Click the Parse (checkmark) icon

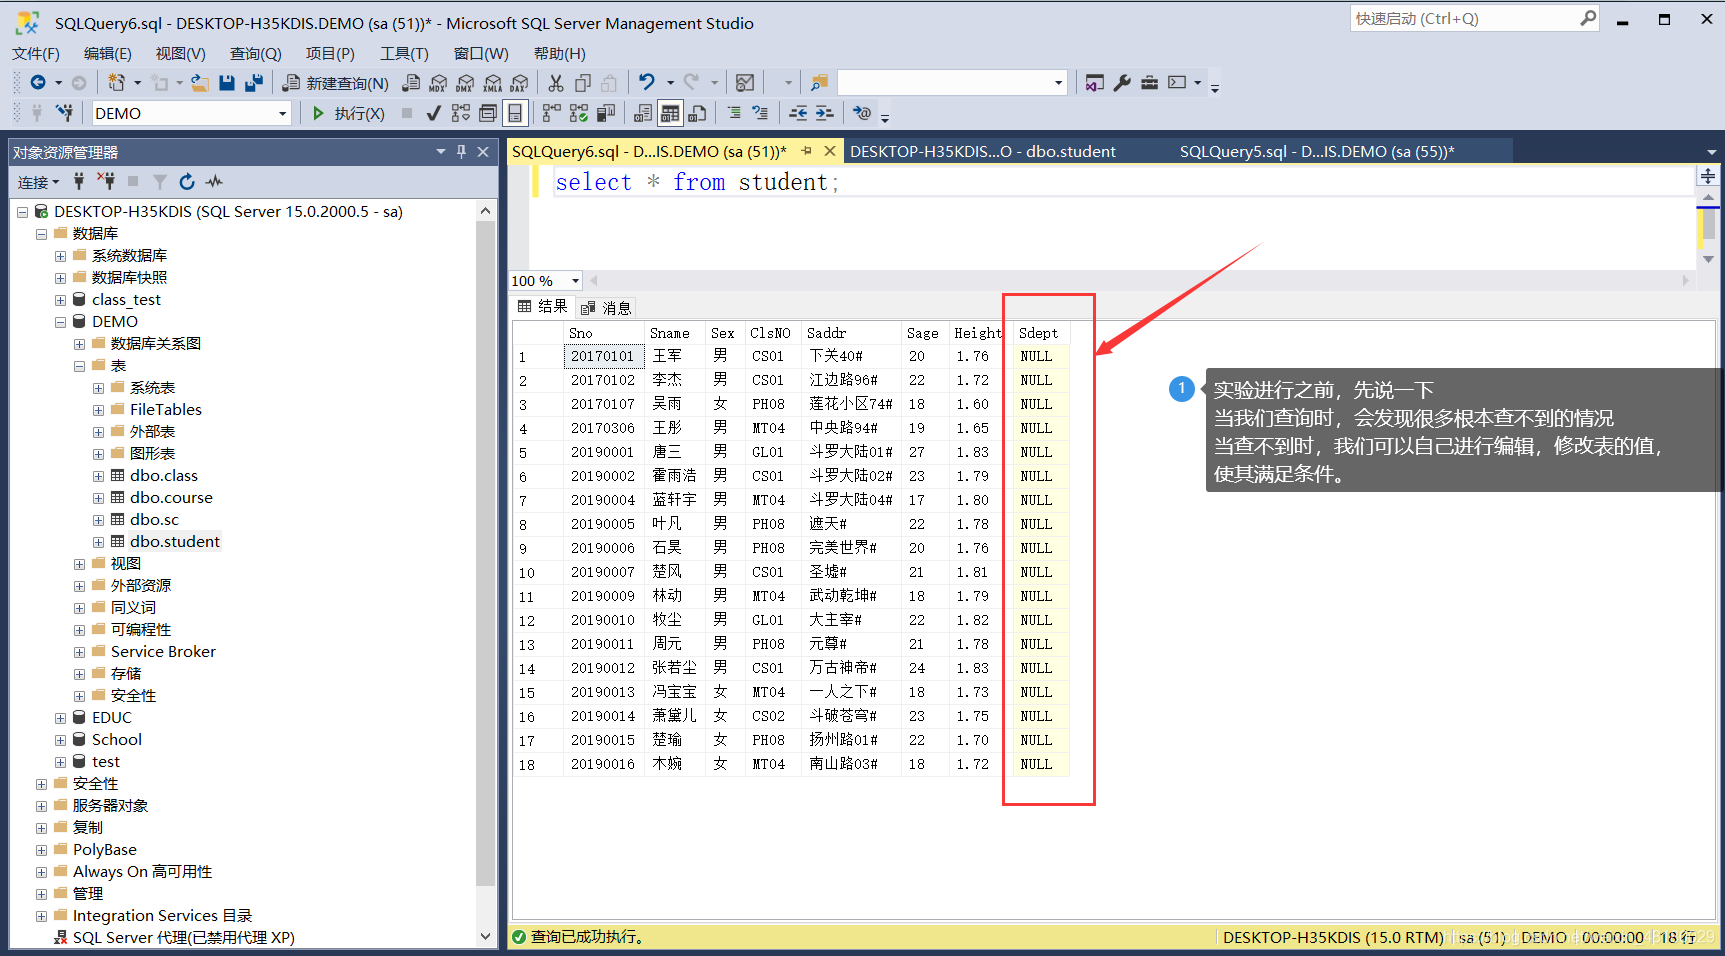[433, 113]
